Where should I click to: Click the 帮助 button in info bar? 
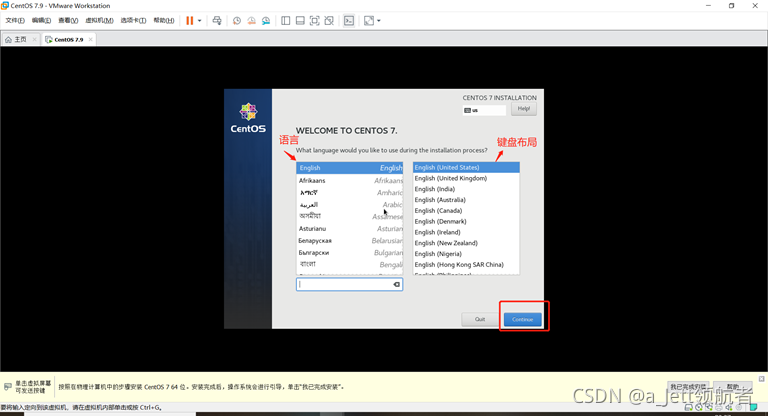(732, 387)
